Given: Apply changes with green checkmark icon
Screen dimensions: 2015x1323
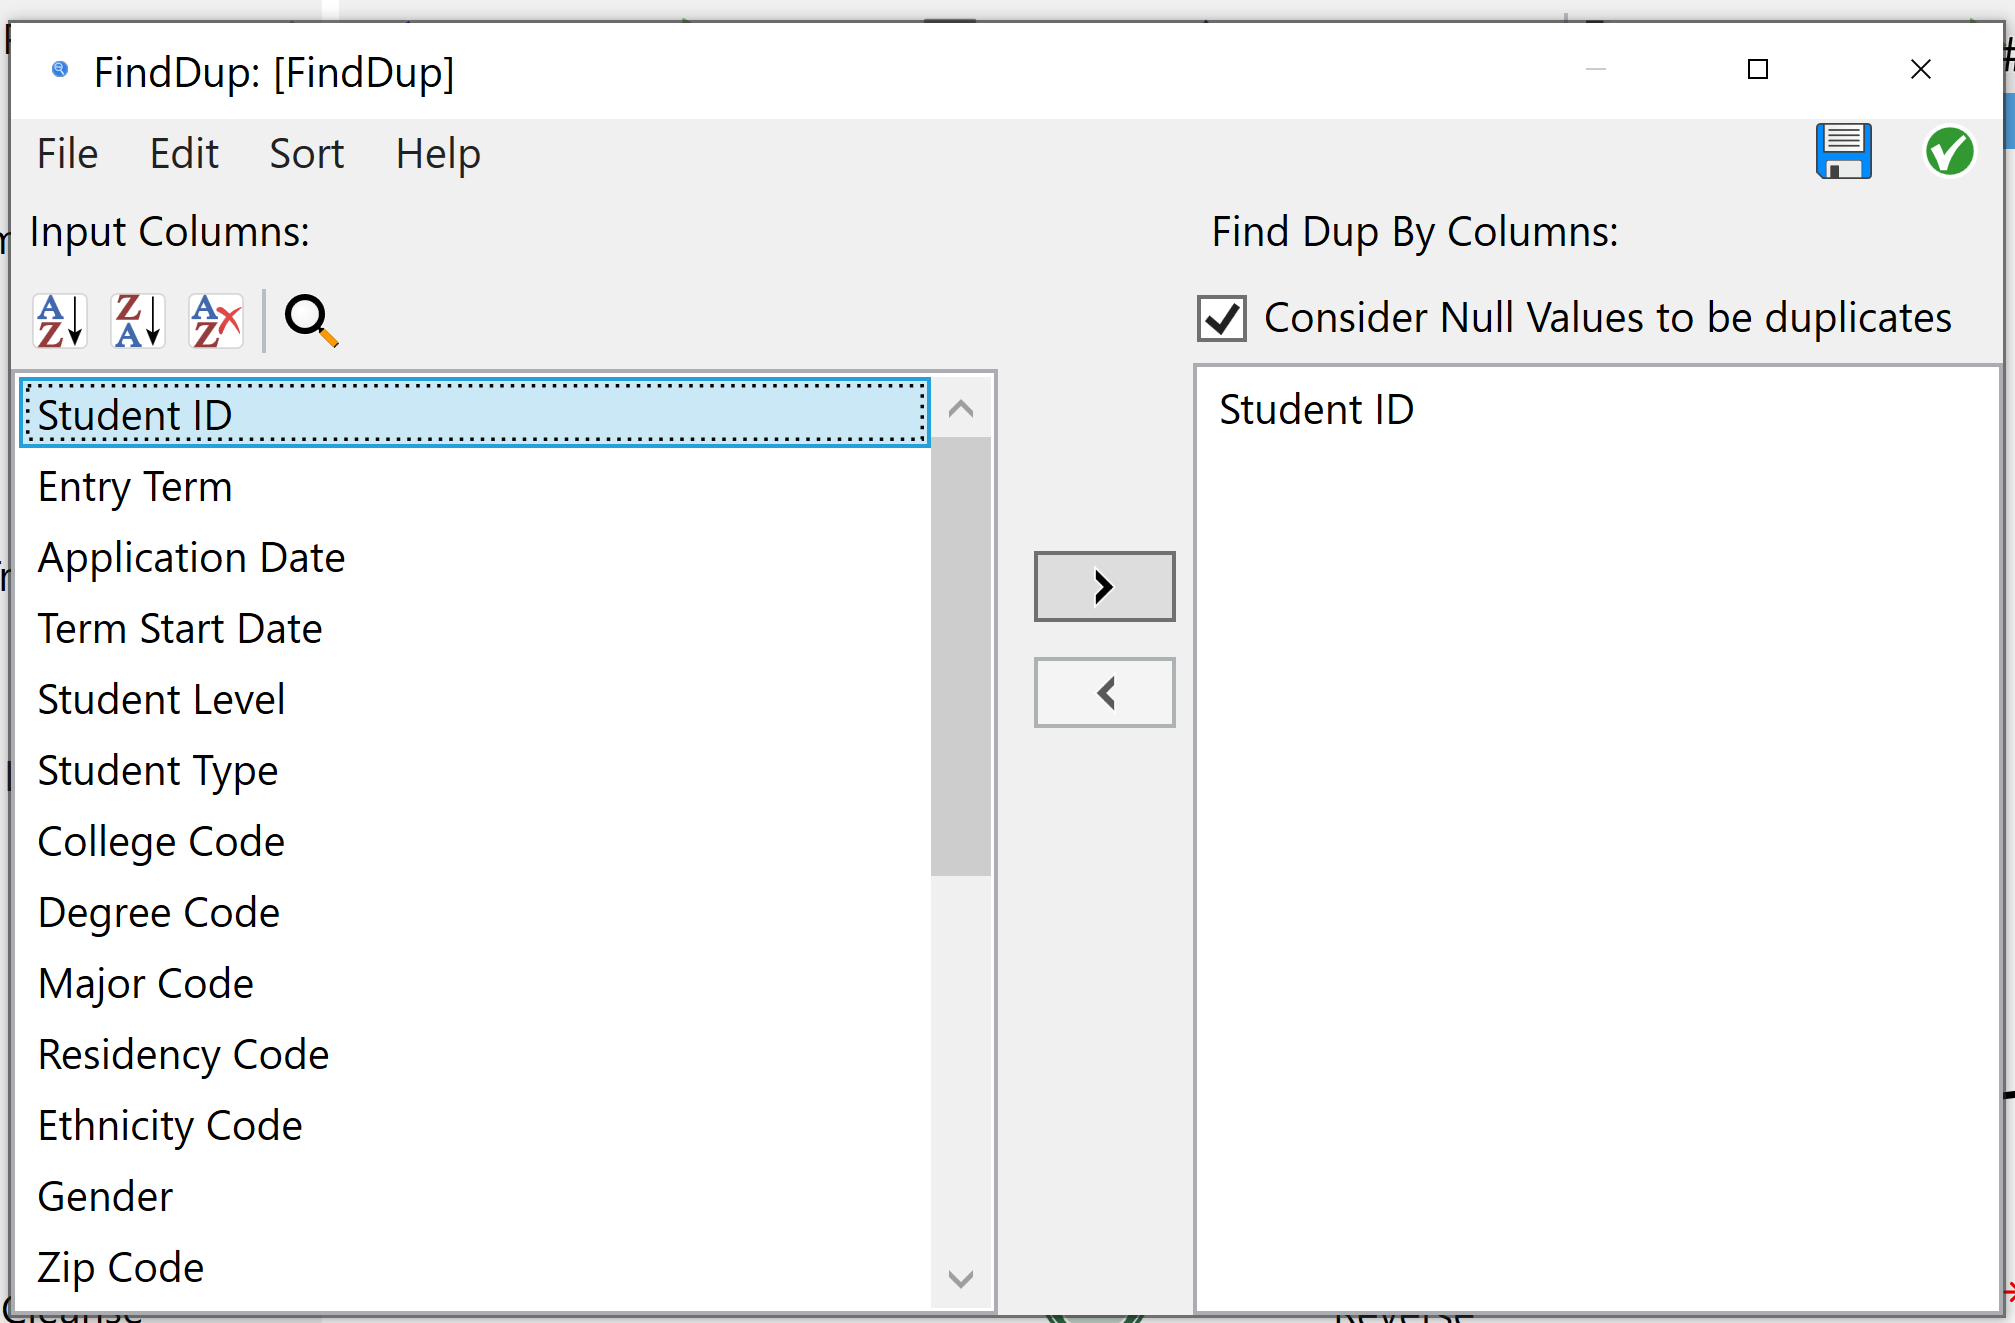Looking at the screenshot, I should pos(1949,152).
